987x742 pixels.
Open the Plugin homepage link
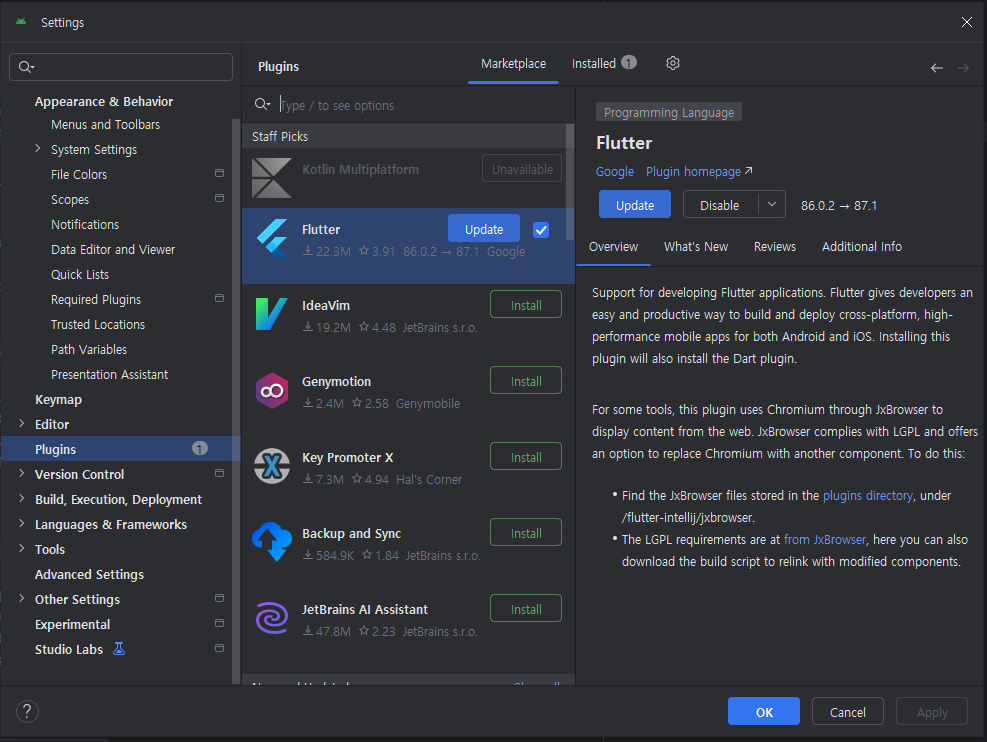click(x=699, y=172)
